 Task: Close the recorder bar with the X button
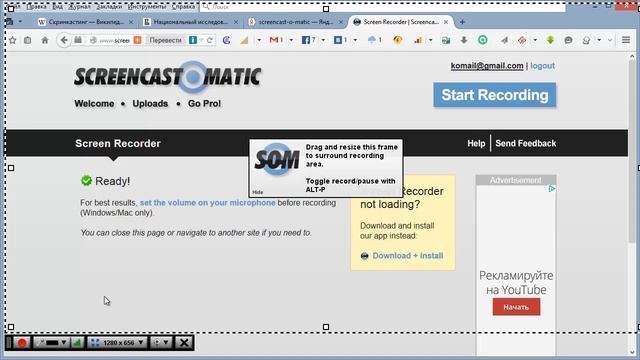click(x=184, y=343)
